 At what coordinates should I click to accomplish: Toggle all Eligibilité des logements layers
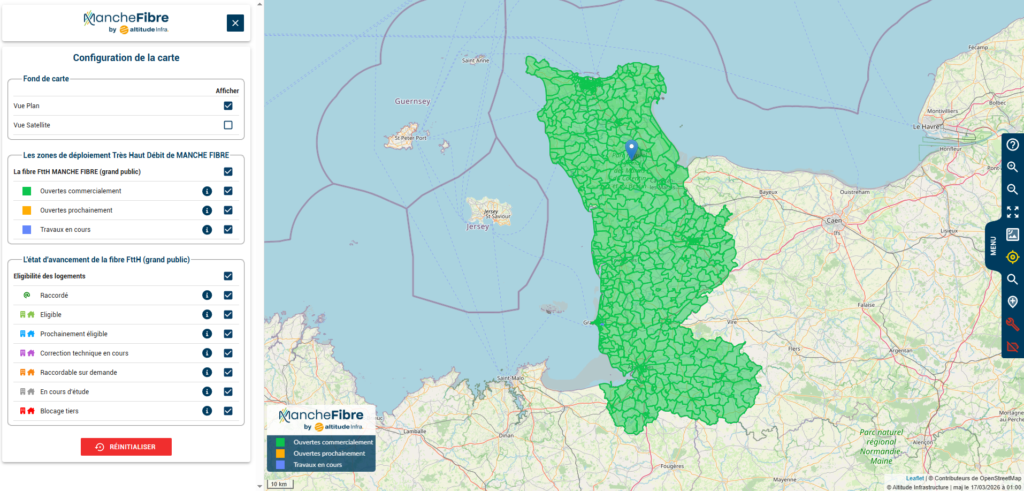228,276
